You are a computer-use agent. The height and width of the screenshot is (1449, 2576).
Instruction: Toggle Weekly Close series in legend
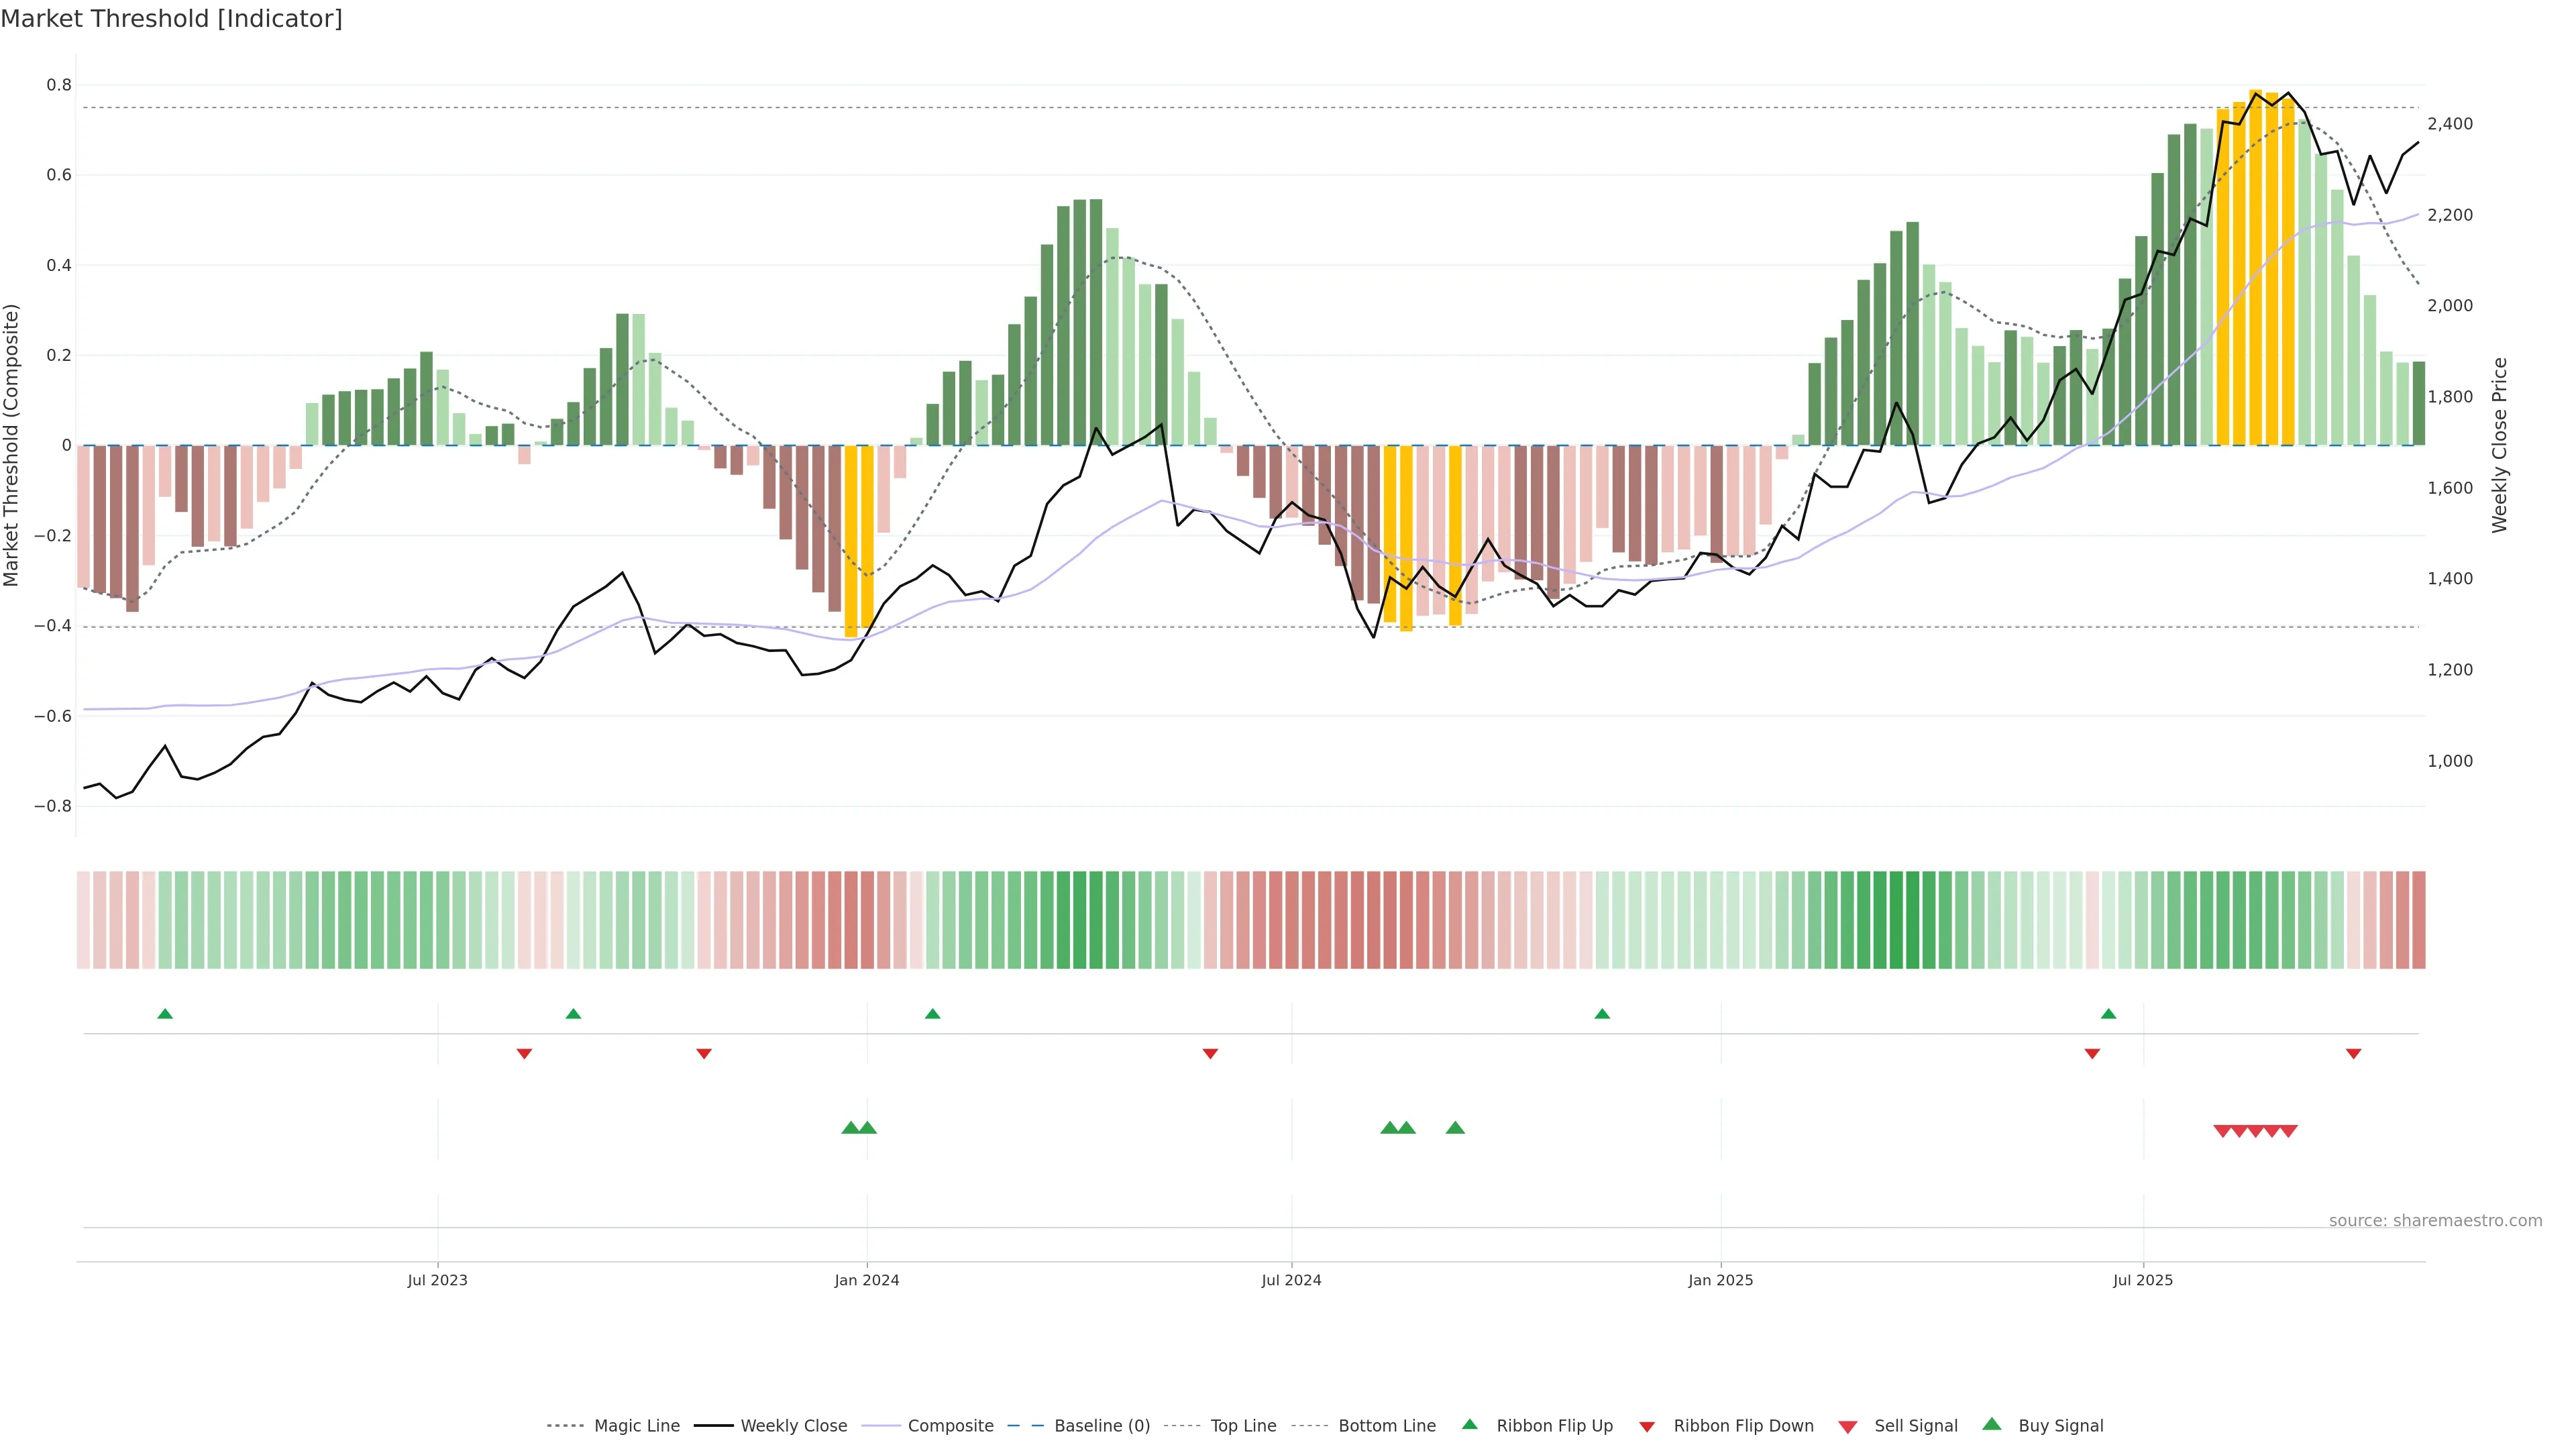point(793,1426)
